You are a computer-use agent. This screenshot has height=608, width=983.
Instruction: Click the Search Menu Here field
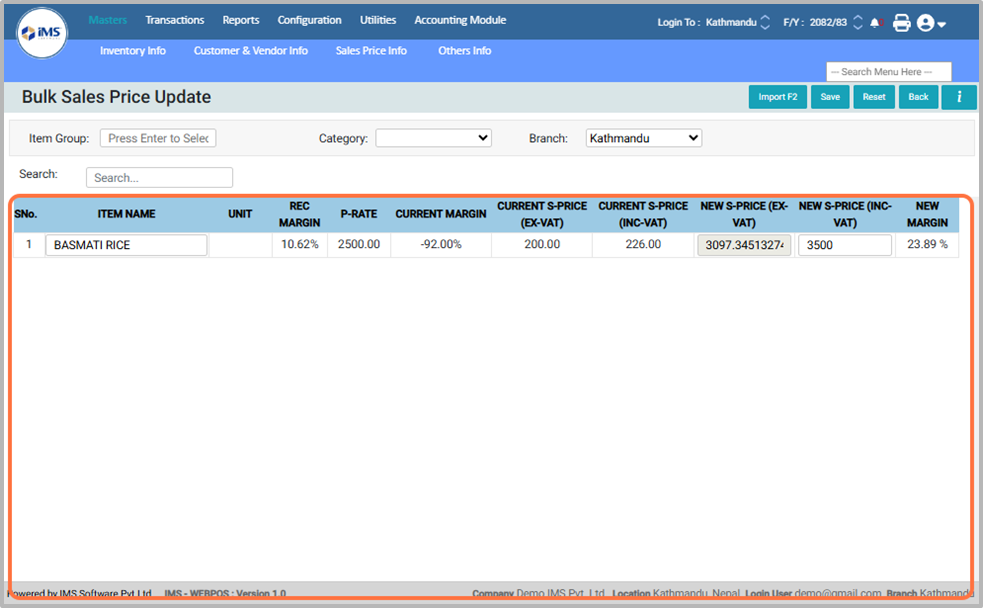pyautogui.click(x=888, y=72)
